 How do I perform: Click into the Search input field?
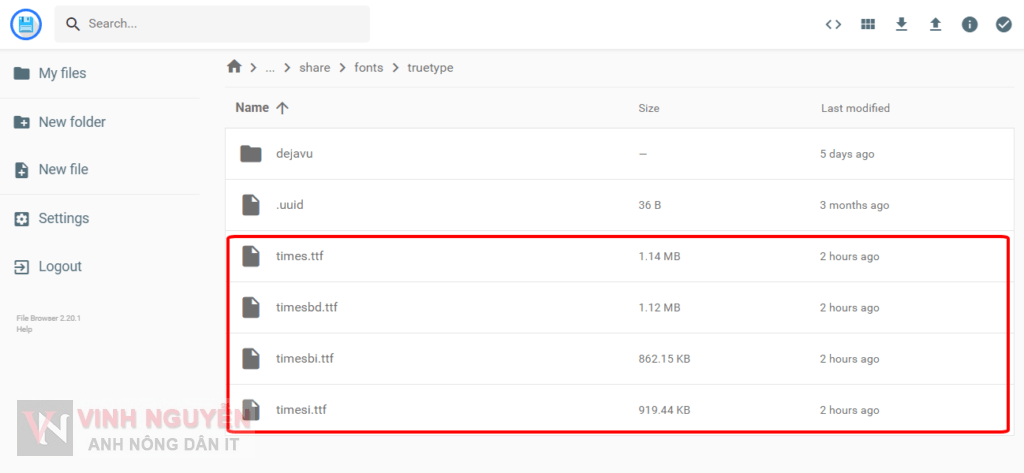220,23
